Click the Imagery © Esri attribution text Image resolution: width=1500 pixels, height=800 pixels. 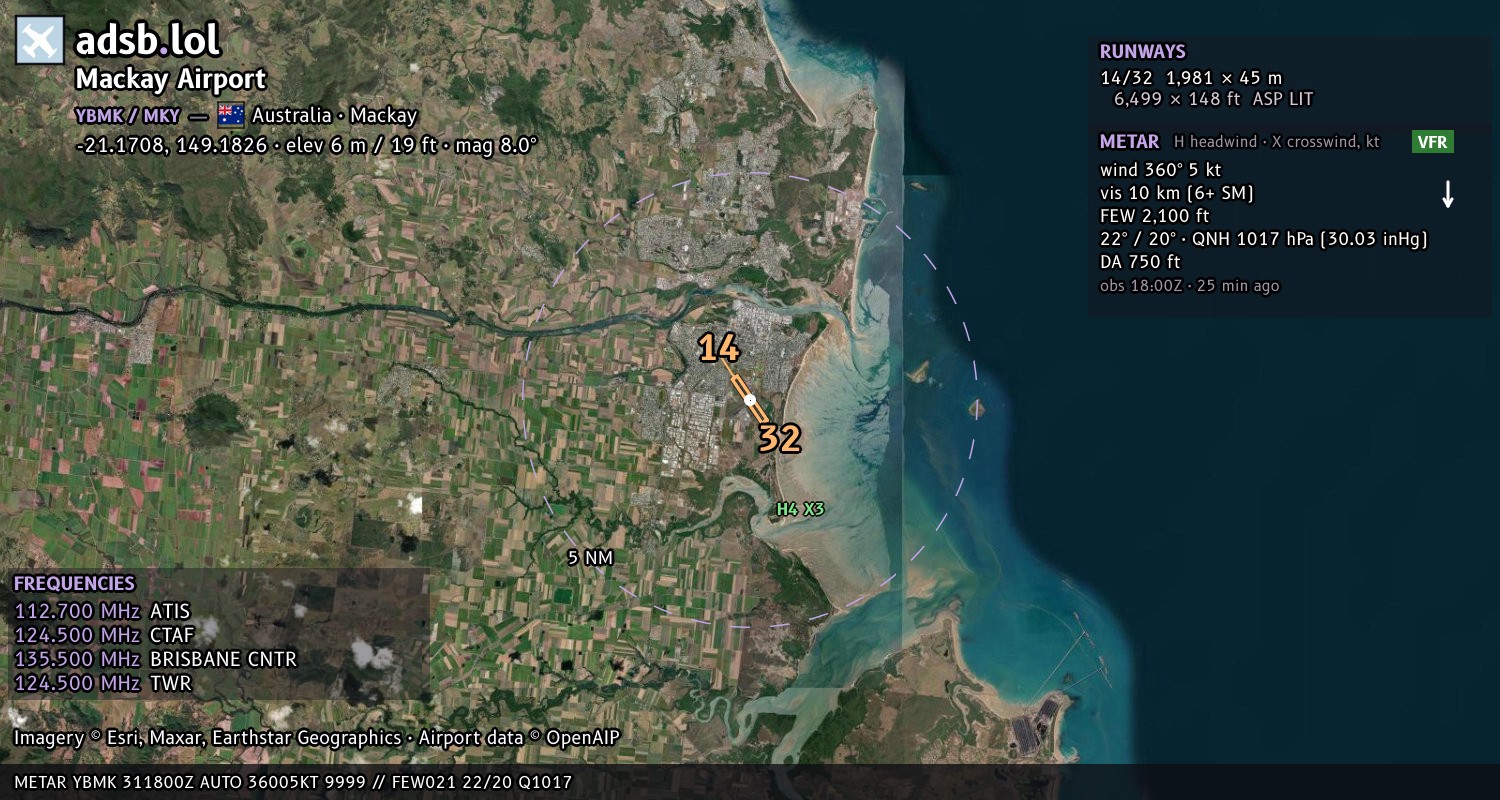point(317,738)
